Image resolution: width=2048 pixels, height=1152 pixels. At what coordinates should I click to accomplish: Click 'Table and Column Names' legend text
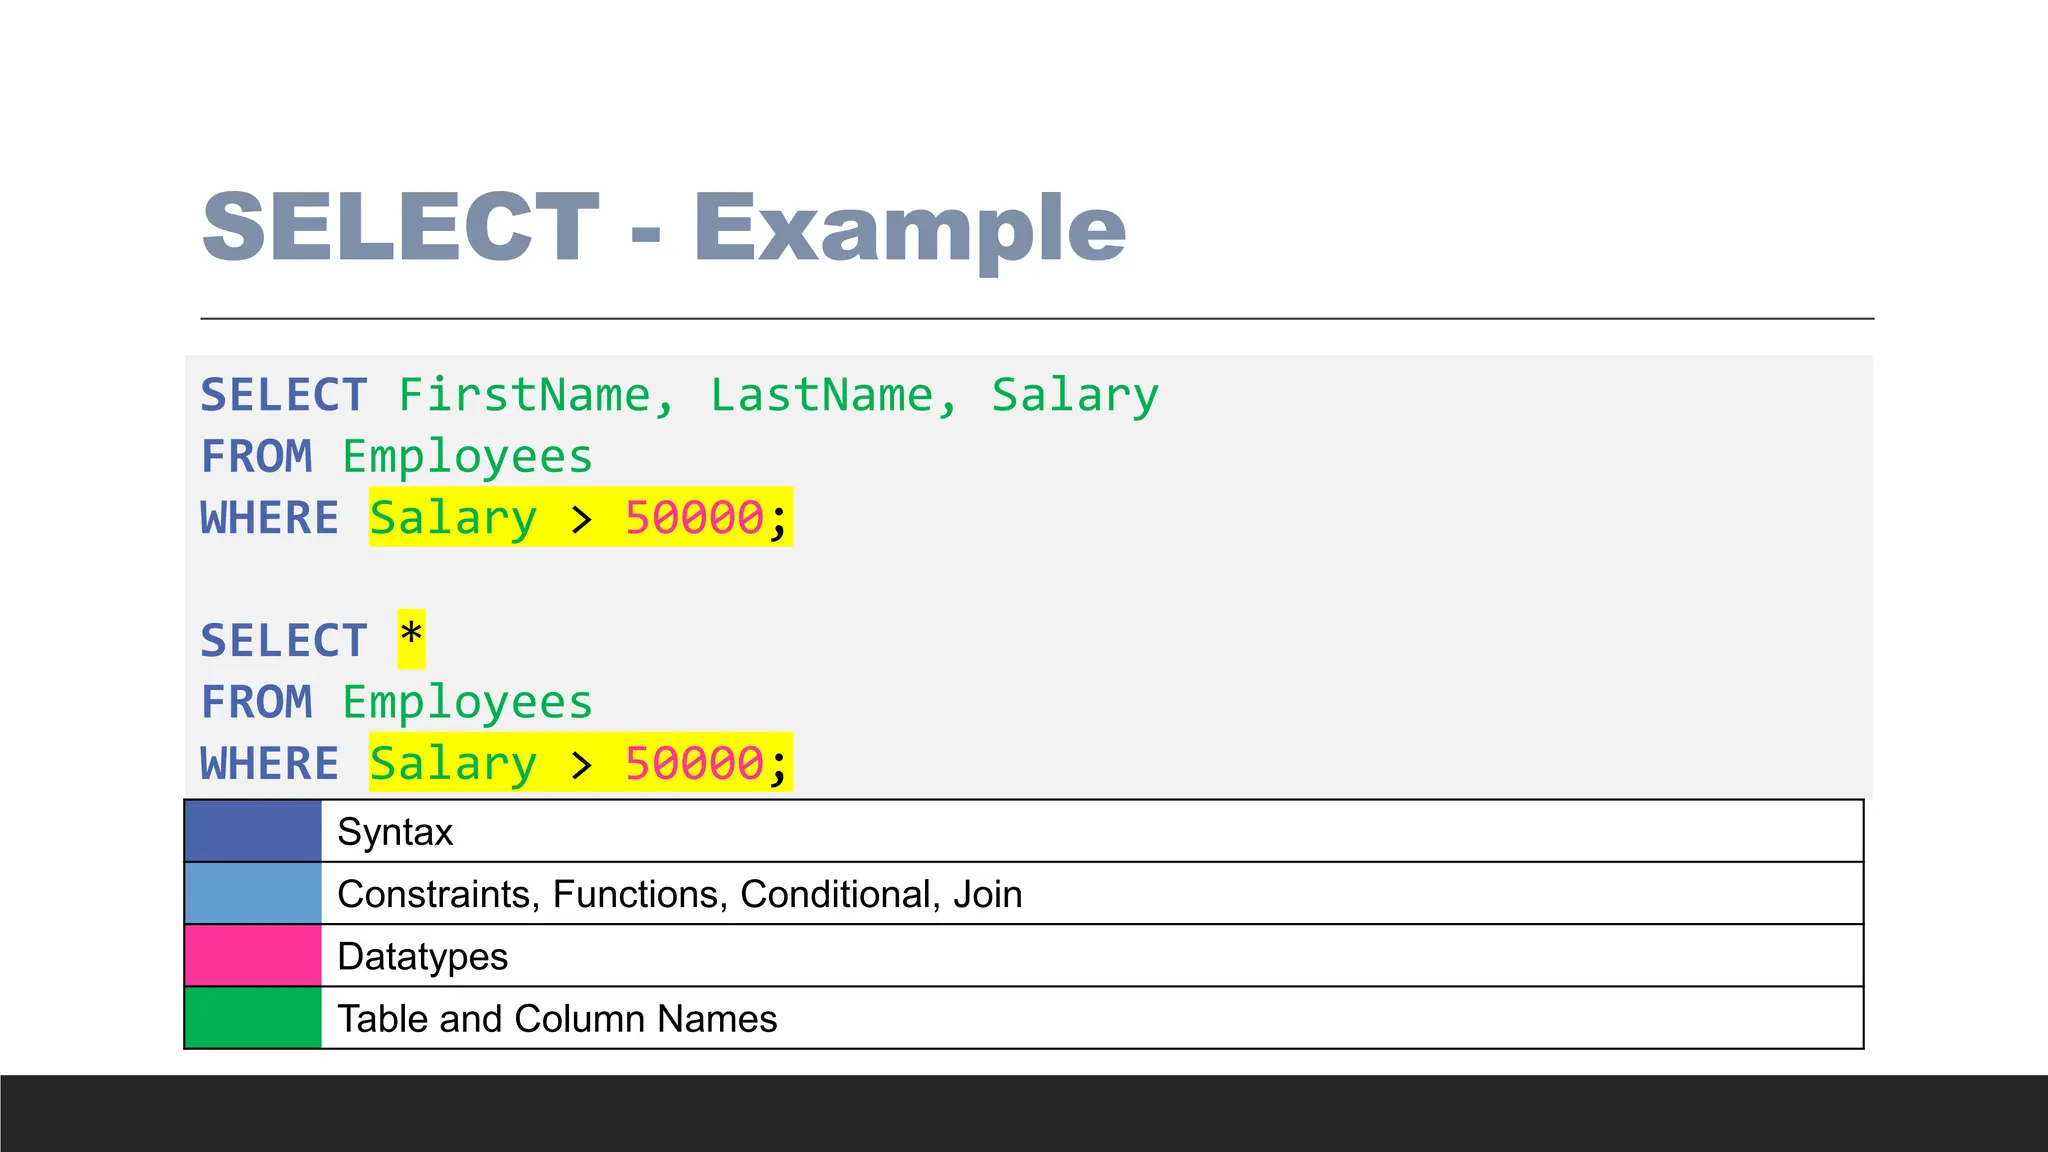pos(557,1019)
